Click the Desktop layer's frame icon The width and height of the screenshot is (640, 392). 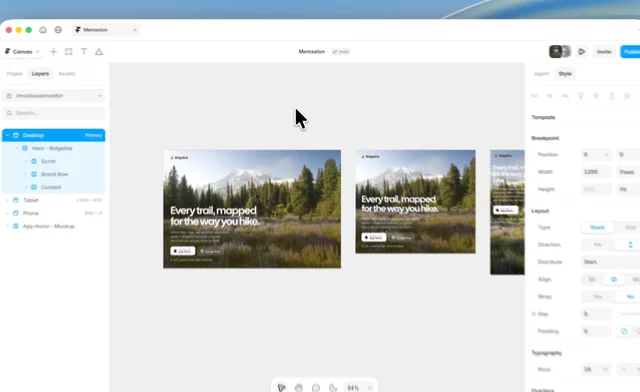point(16,135)
